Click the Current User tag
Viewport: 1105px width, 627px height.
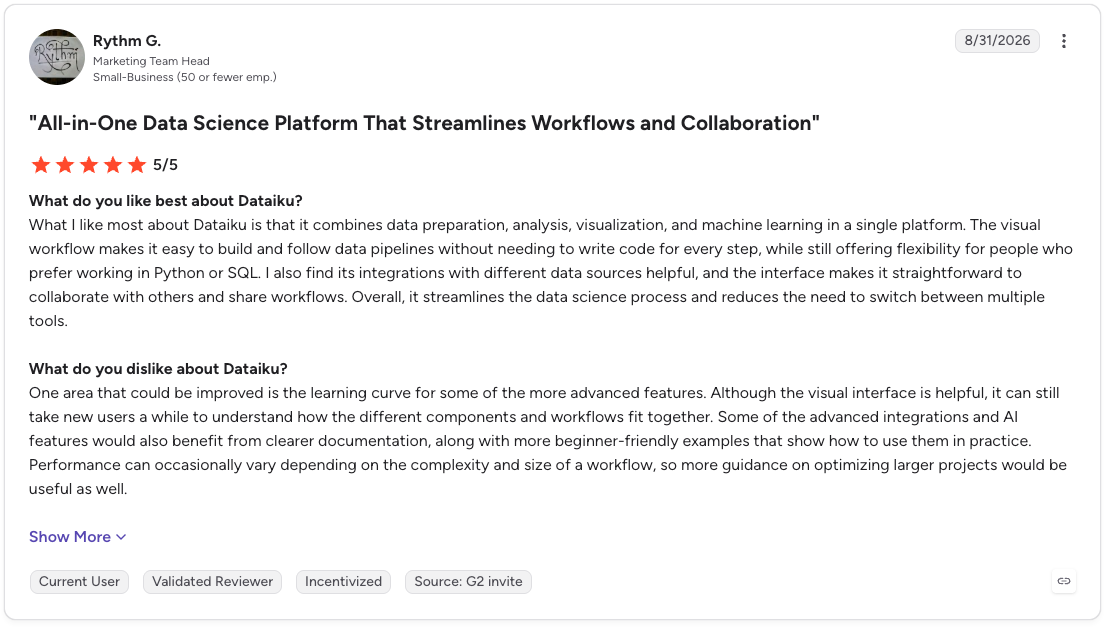(79, 582)
